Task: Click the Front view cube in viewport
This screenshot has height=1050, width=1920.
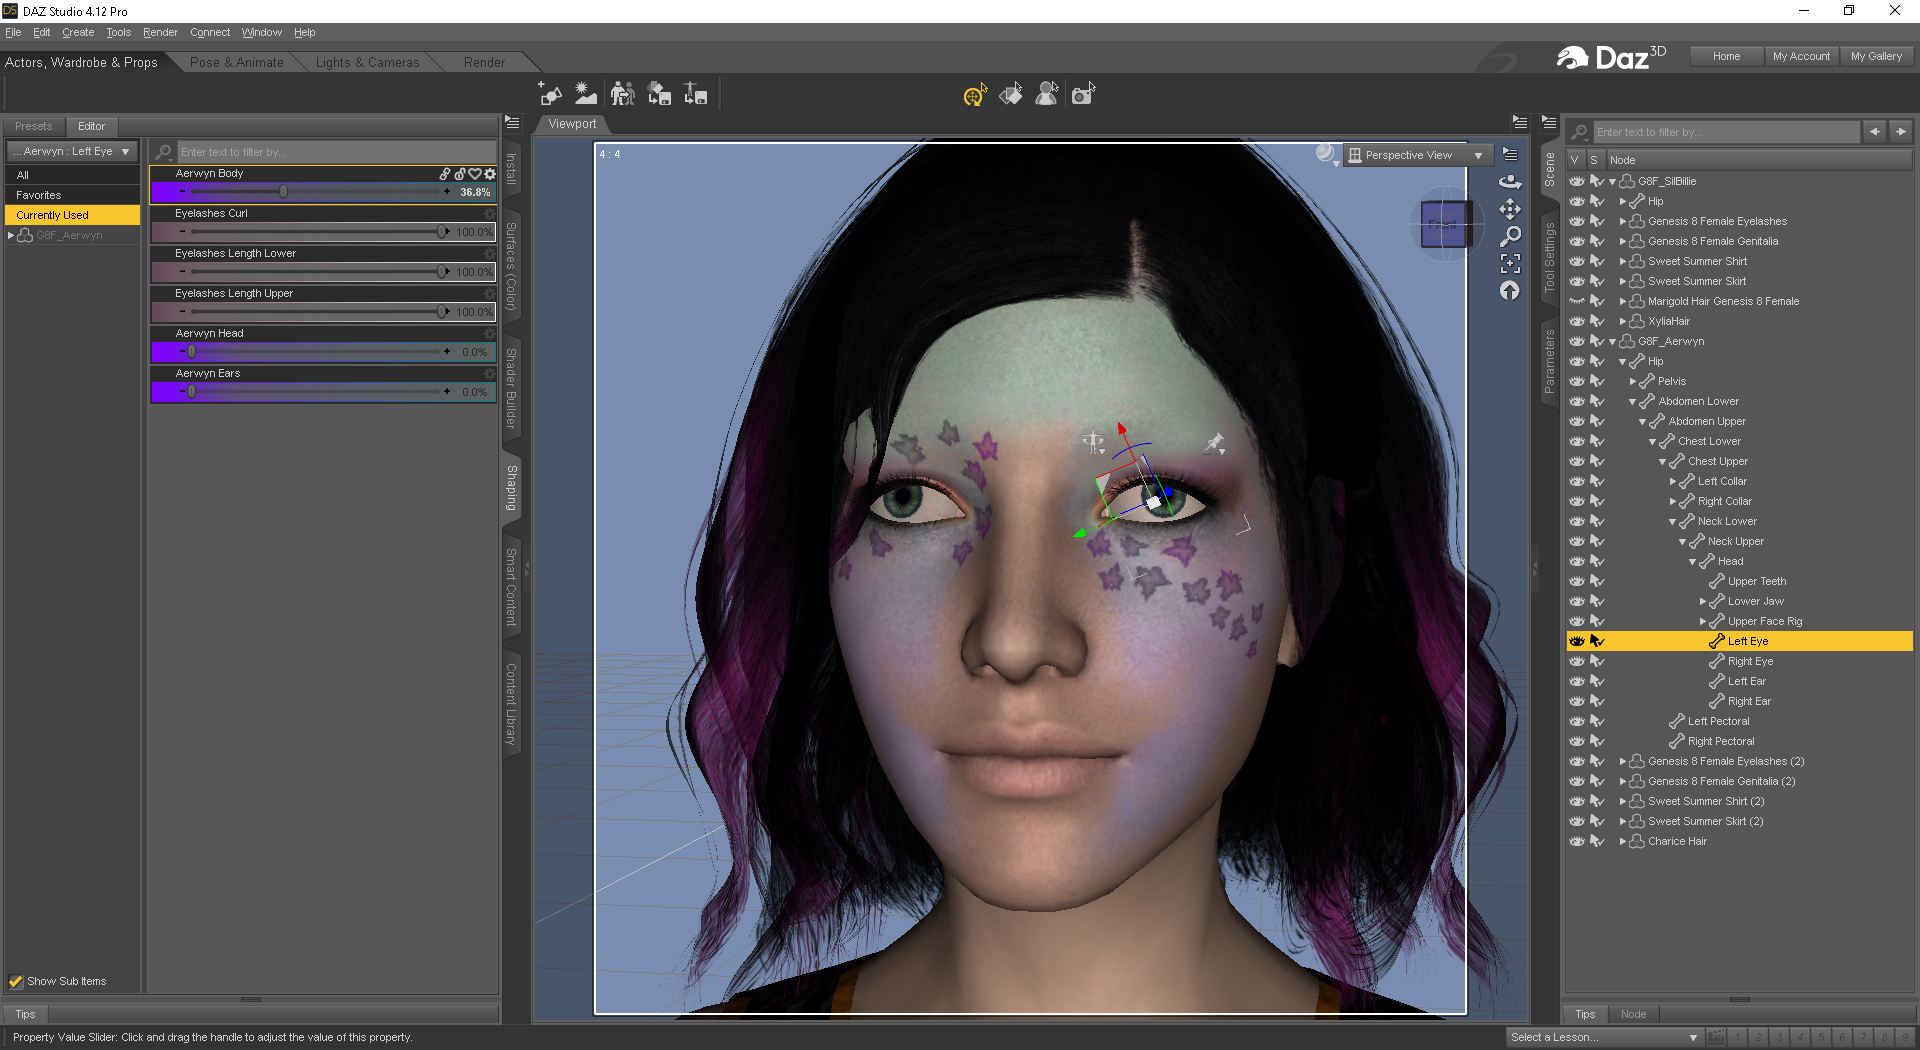Action: coord(1443,224)
